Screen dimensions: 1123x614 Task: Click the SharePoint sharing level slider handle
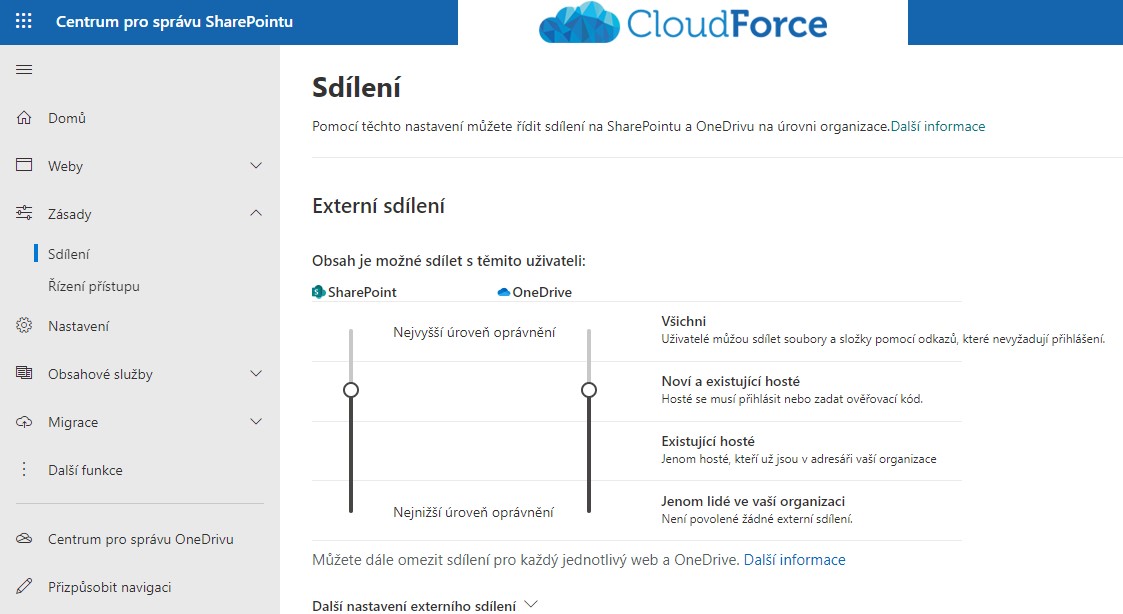pyautogui.click(x=351, y=390)
